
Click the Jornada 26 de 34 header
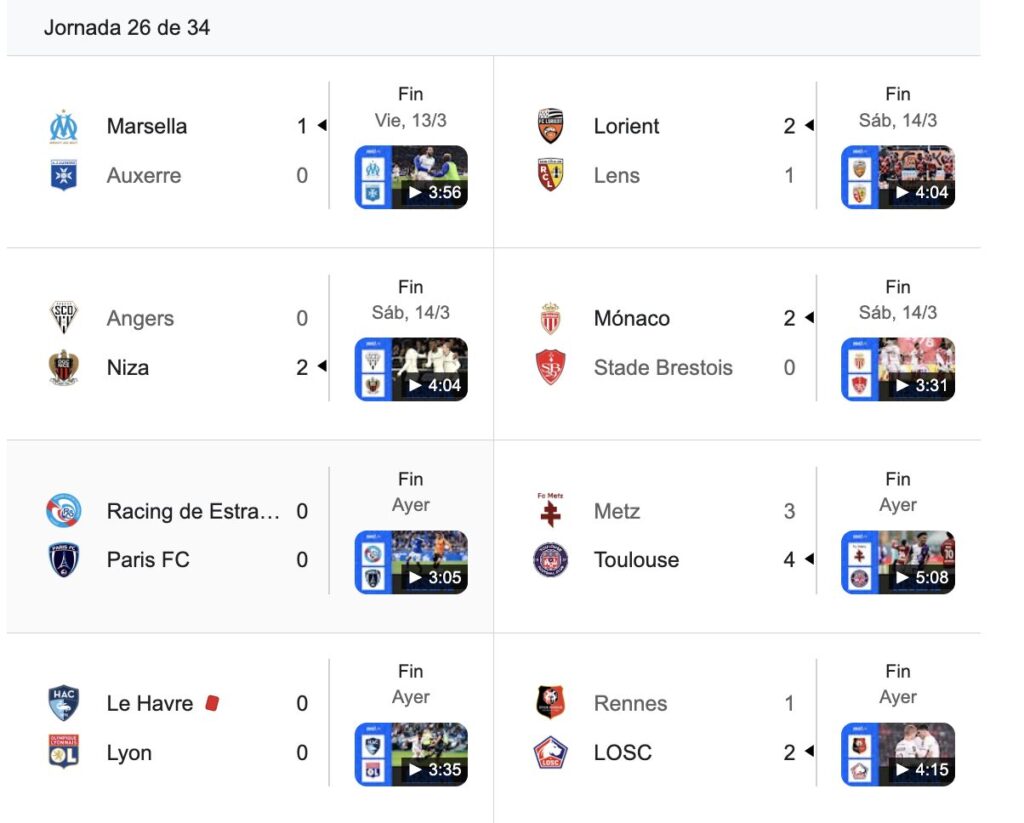127,28
